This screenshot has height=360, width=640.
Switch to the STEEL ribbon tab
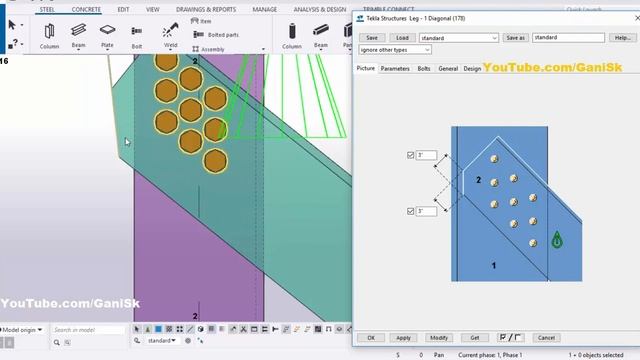(x=47, y=9)
